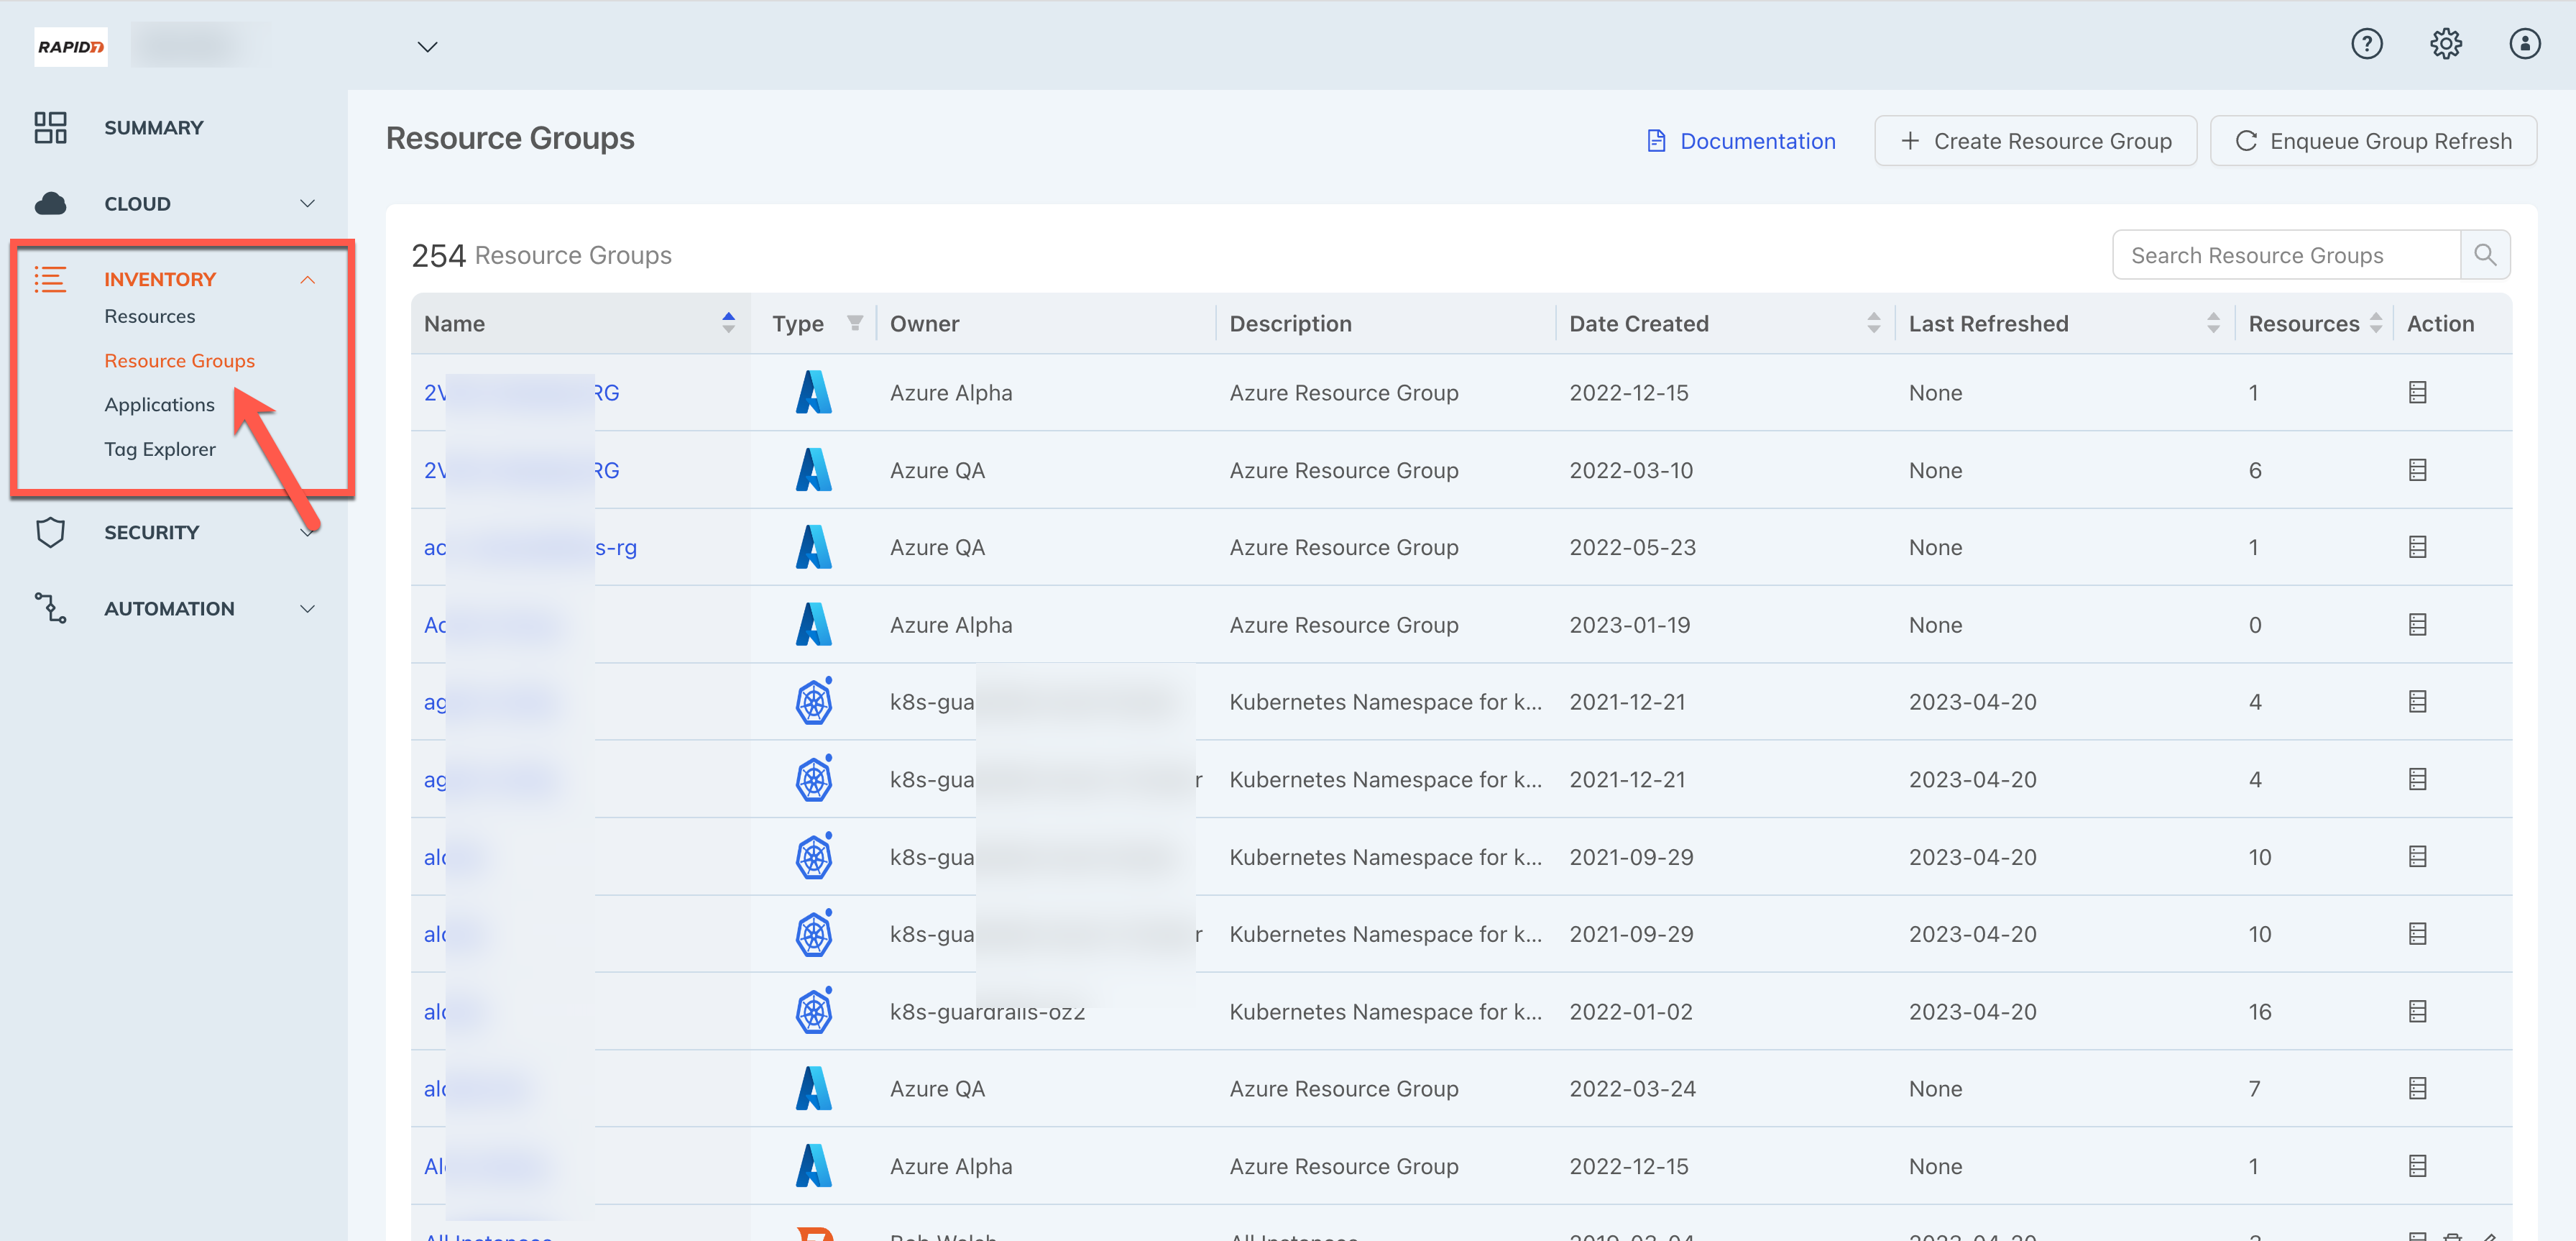Open Tag Explorer in Inventory menu
Image resolution: width=2576 pixels, height=1241 pixels.
pos(160,449)
